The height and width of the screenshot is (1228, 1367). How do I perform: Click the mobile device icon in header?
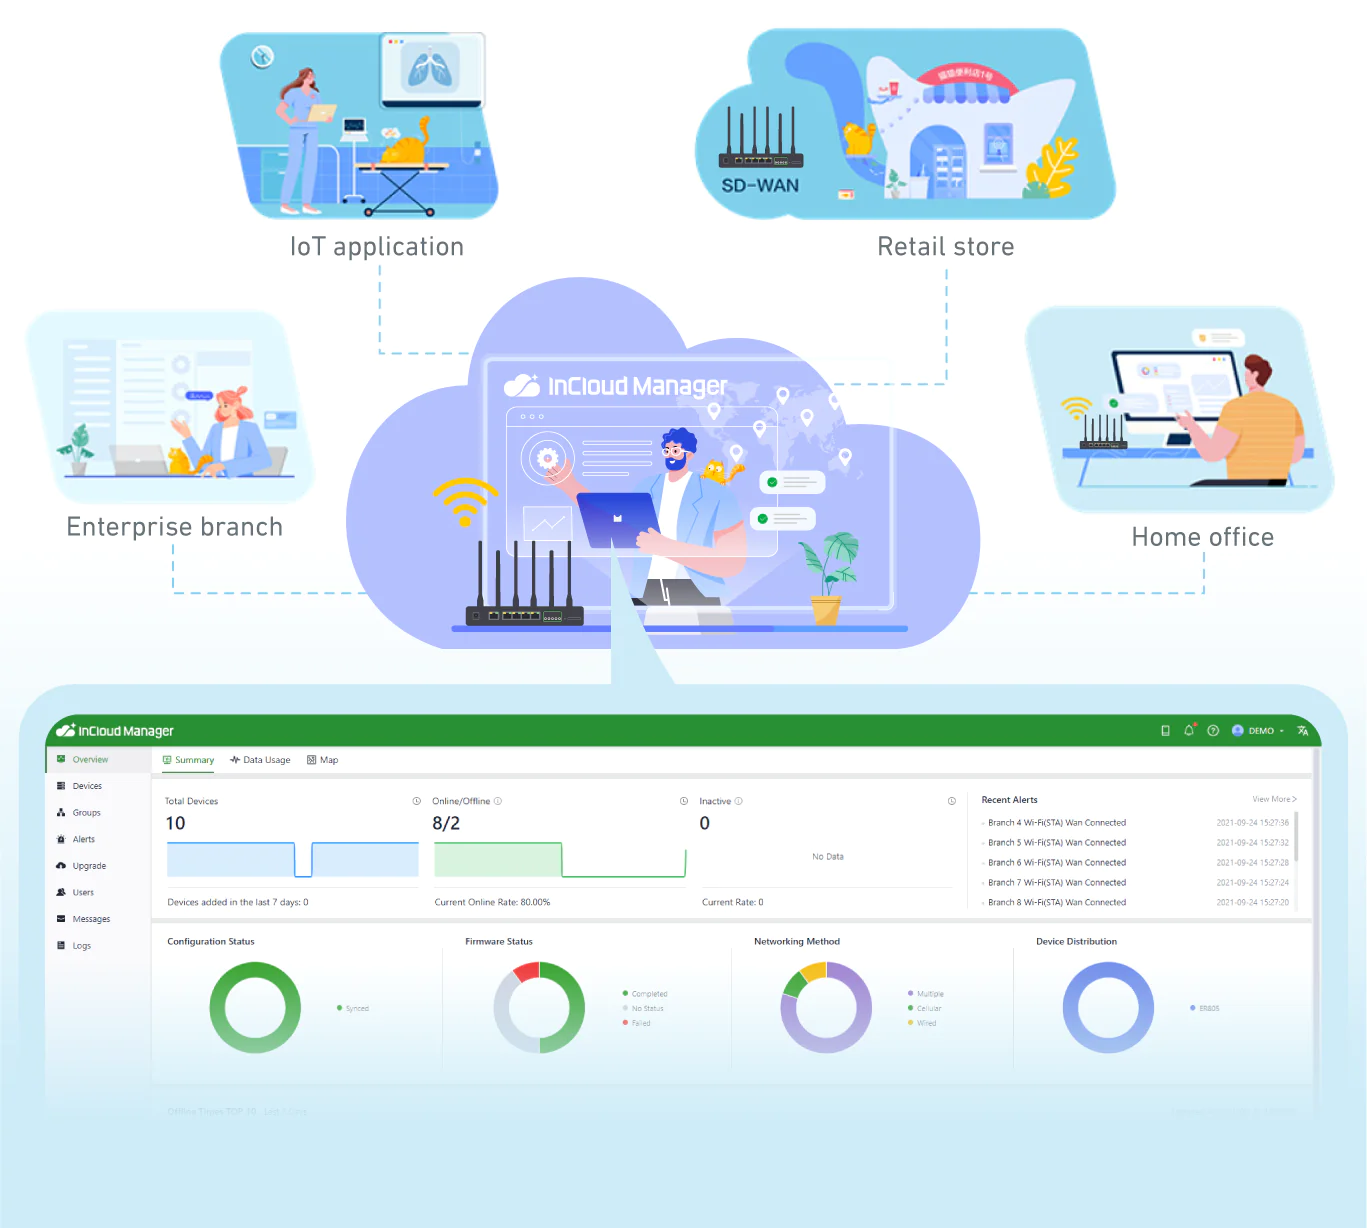click(1165, 731)
